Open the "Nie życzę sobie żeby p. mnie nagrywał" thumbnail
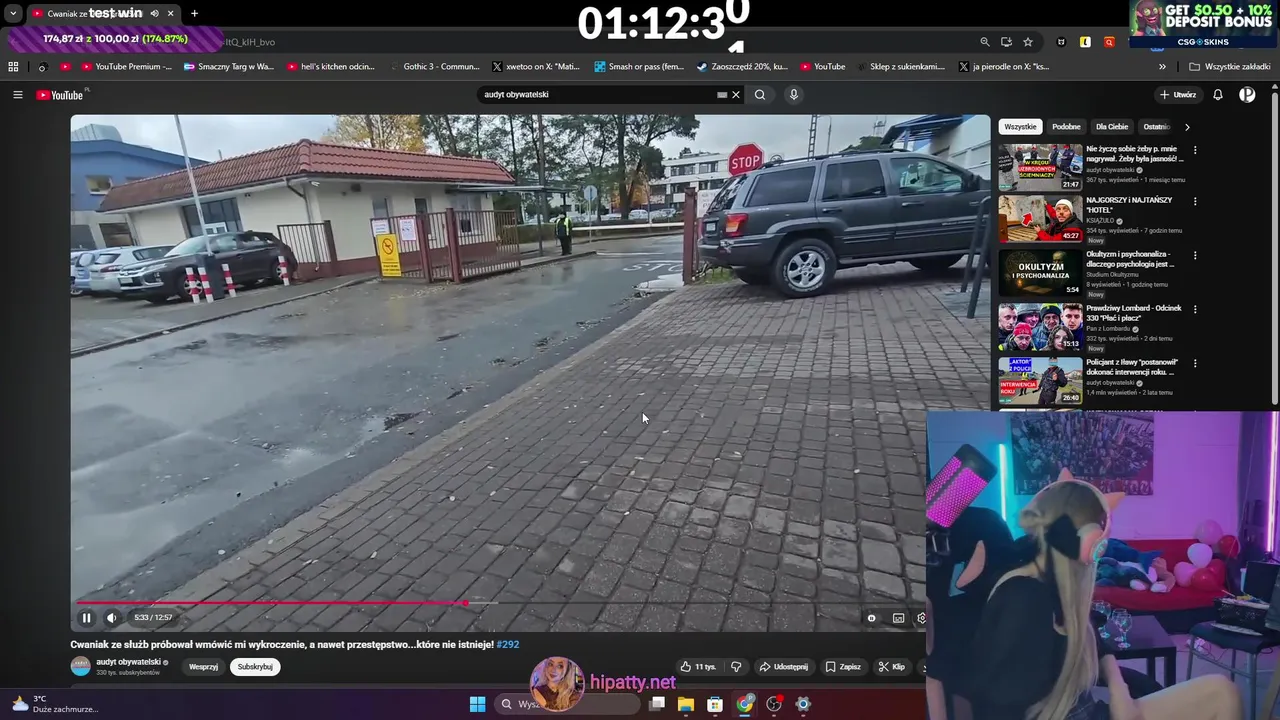 pos(1040,167)
